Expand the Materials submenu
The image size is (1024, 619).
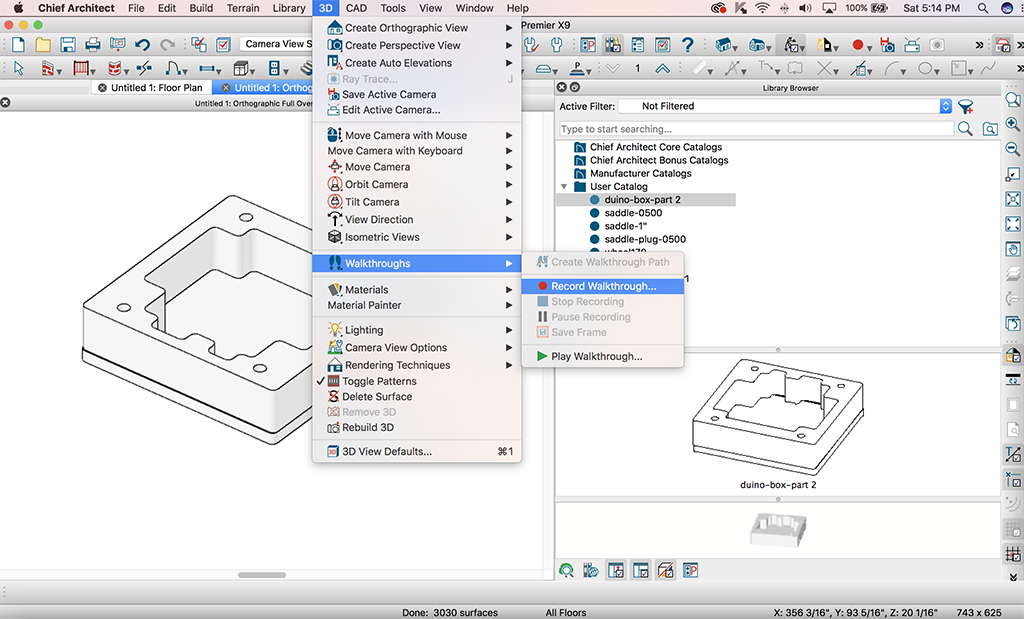pos(417,289)
